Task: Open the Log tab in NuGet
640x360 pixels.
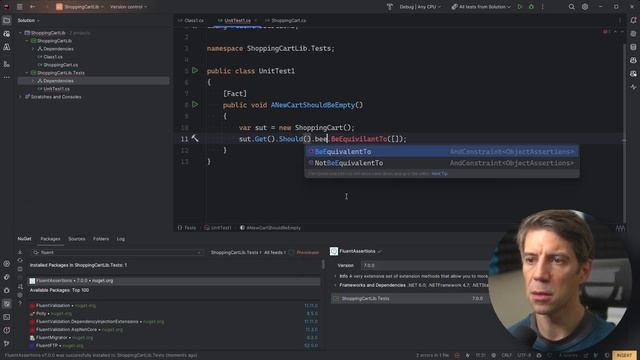Action: (x=121, y=239)
